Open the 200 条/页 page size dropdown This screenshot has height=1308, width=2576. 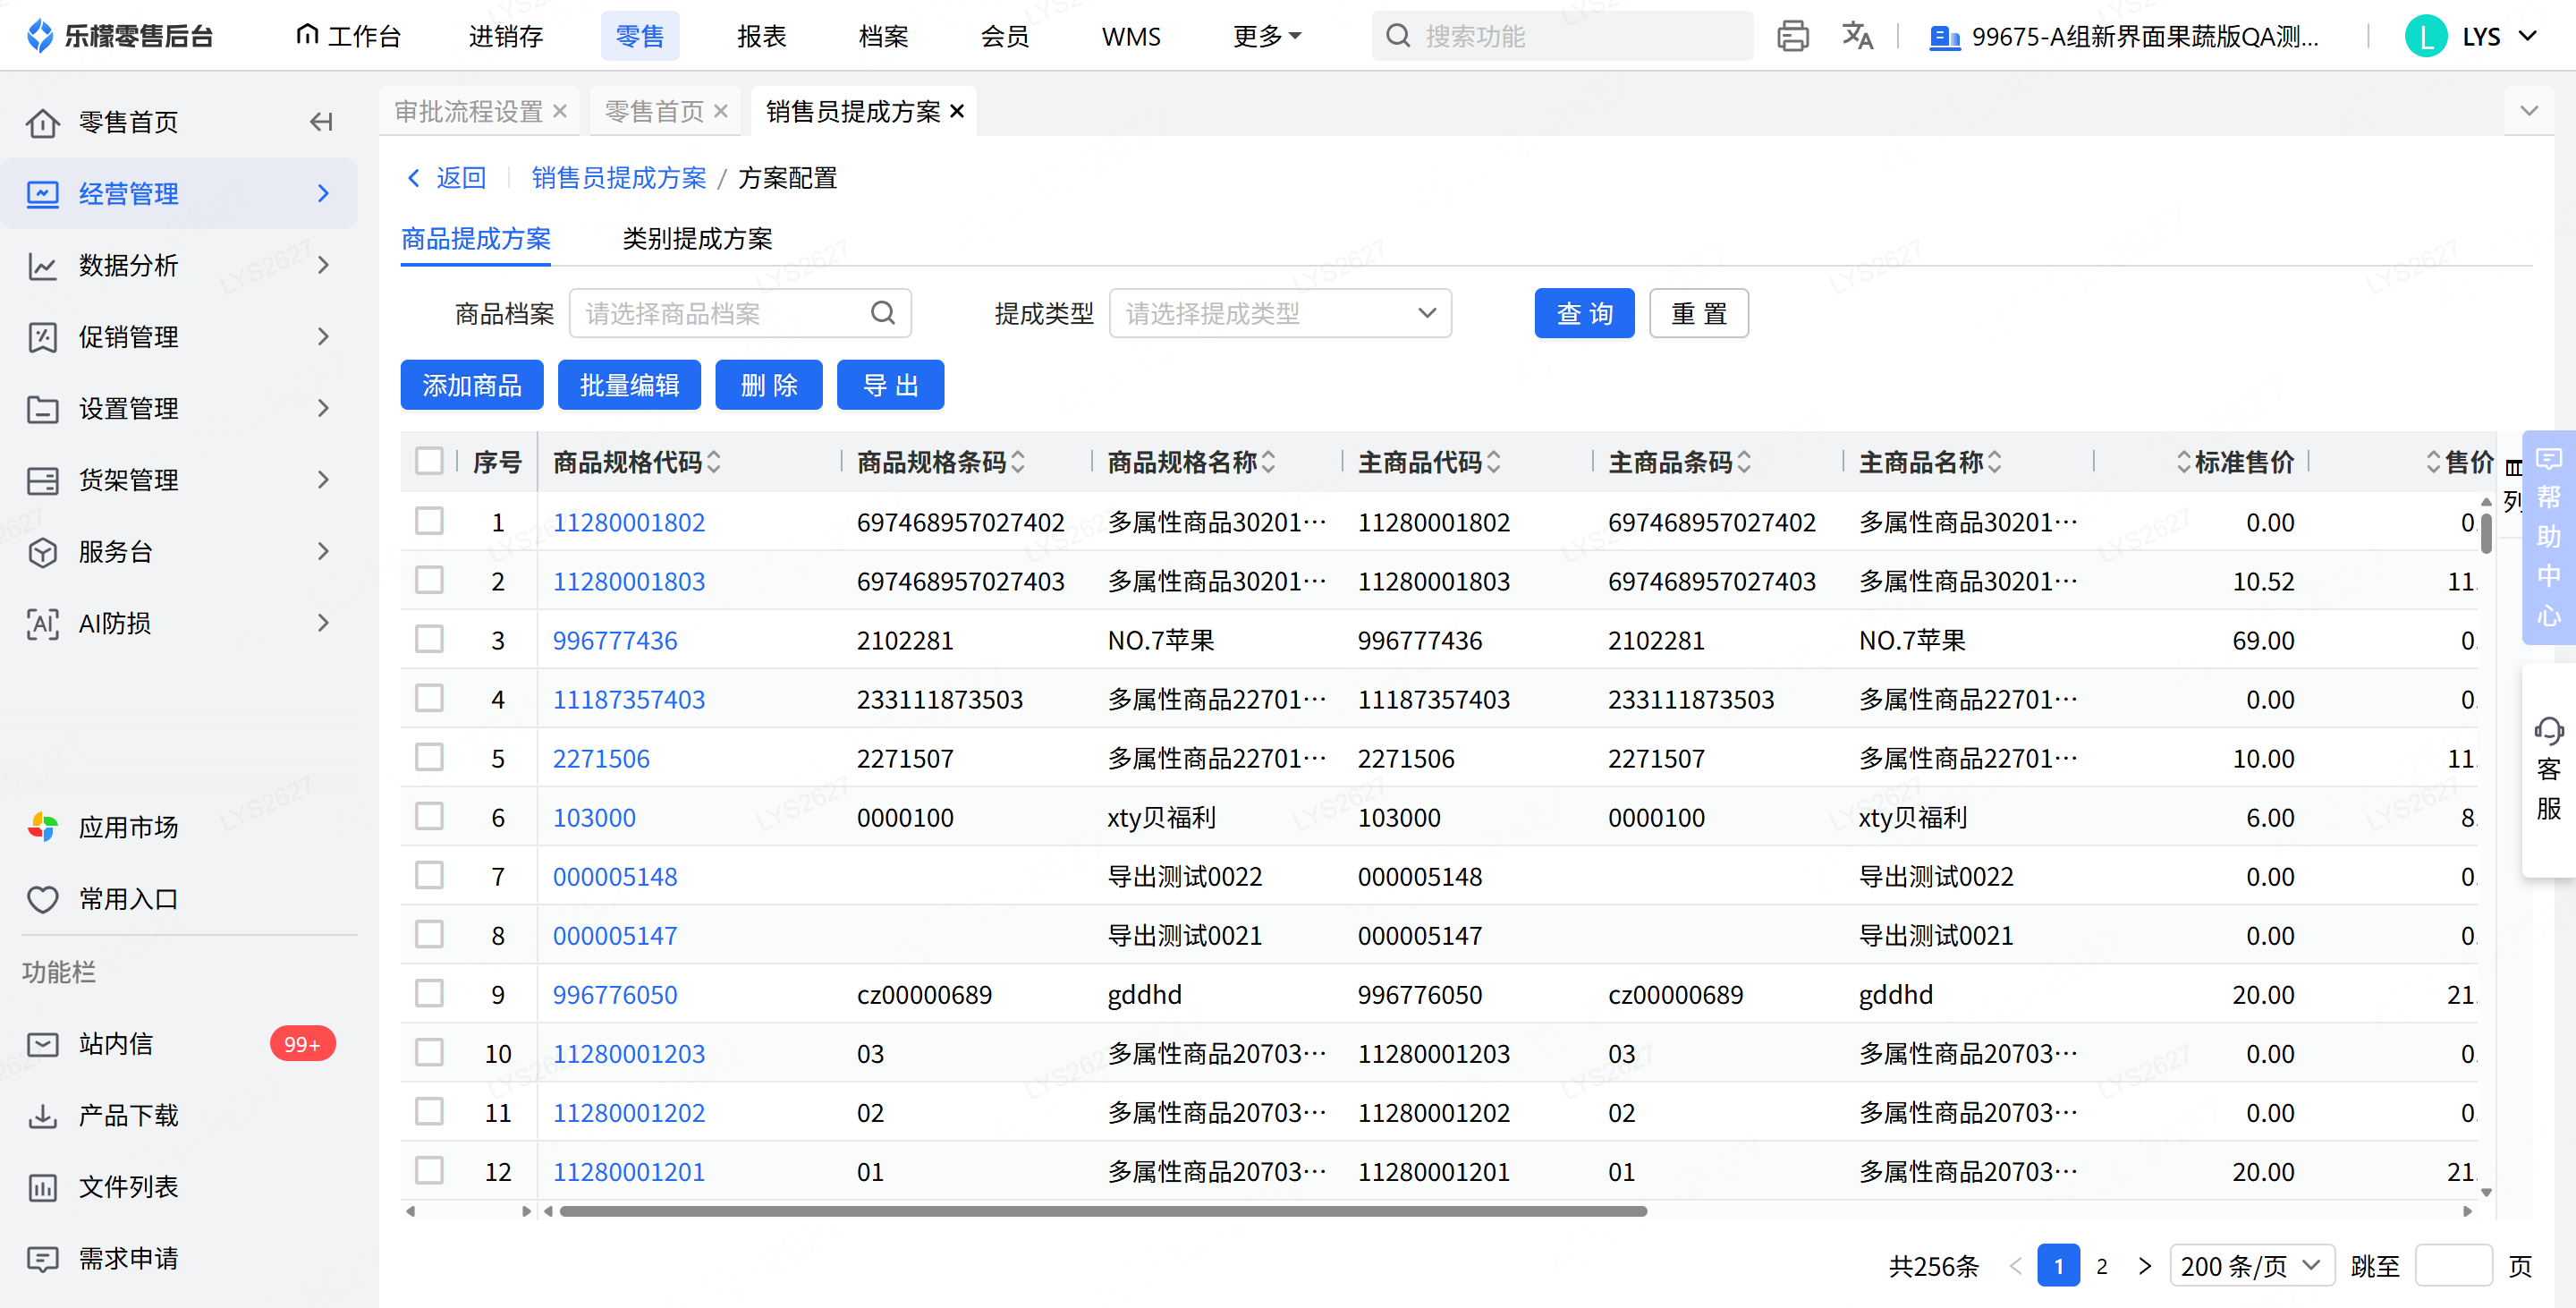tap(2251, 1266)
